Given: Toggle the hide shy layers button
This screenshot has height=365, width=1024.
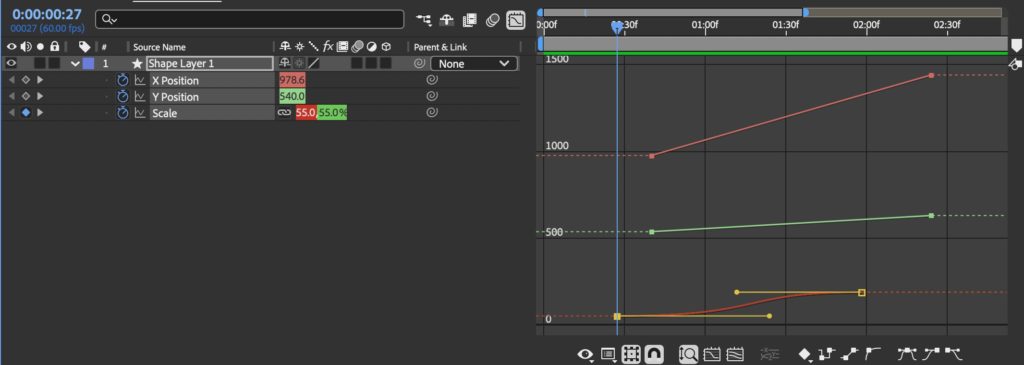Looking at the screenshot, I should (447, 20).
